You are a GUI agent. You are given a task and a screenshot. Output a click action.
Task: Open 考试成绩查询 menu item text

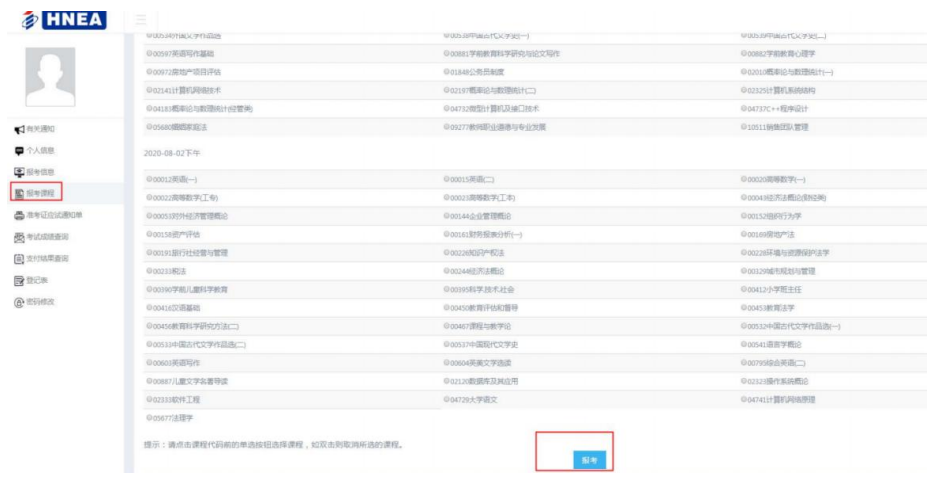coord(47,237)
